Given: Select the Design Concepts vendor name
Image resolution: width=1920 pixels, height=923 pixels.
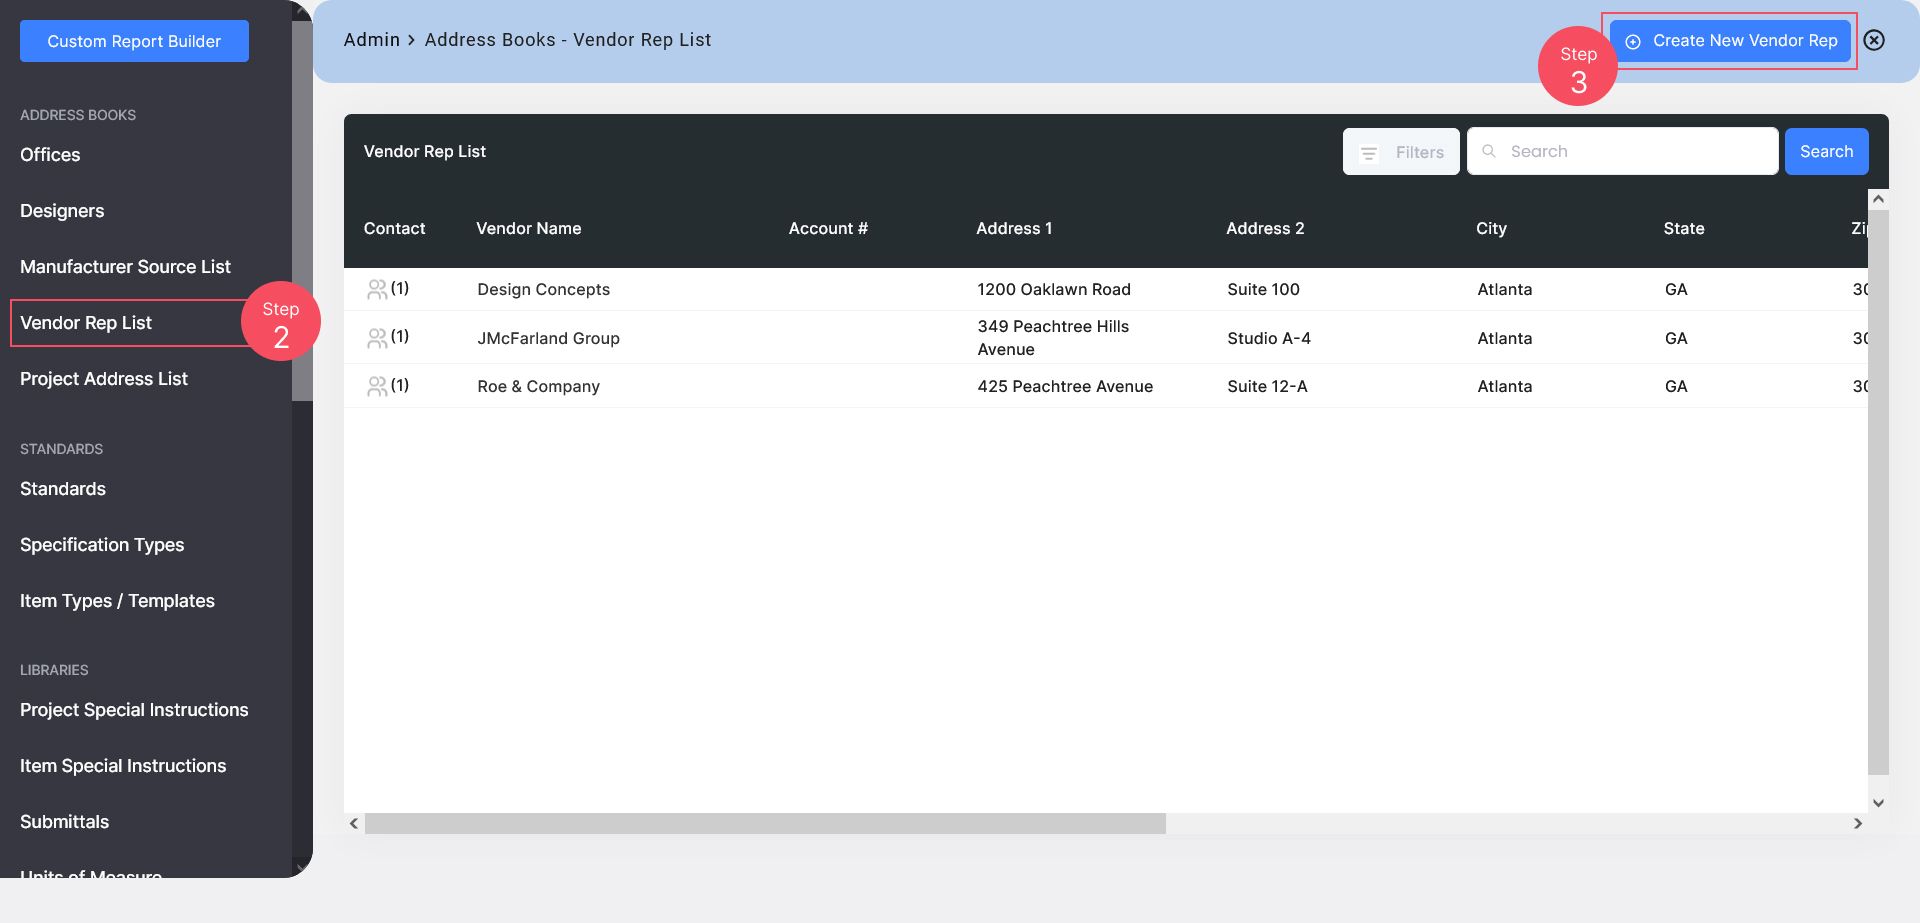Looking at the screenshot, I should 544,289.
